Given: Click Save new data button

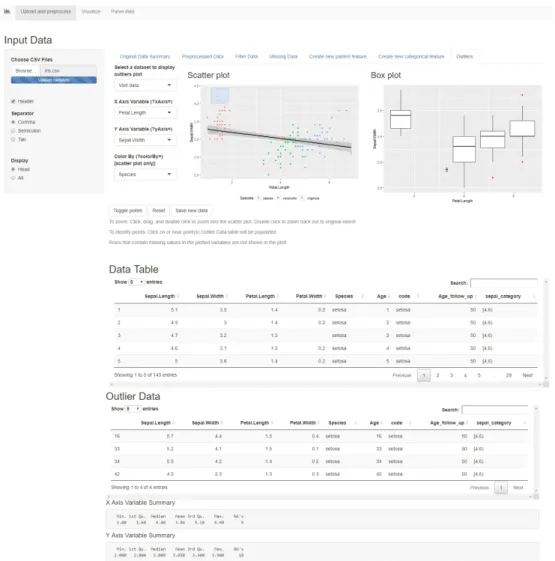Looking at the screenshot, I should point(191,210).
